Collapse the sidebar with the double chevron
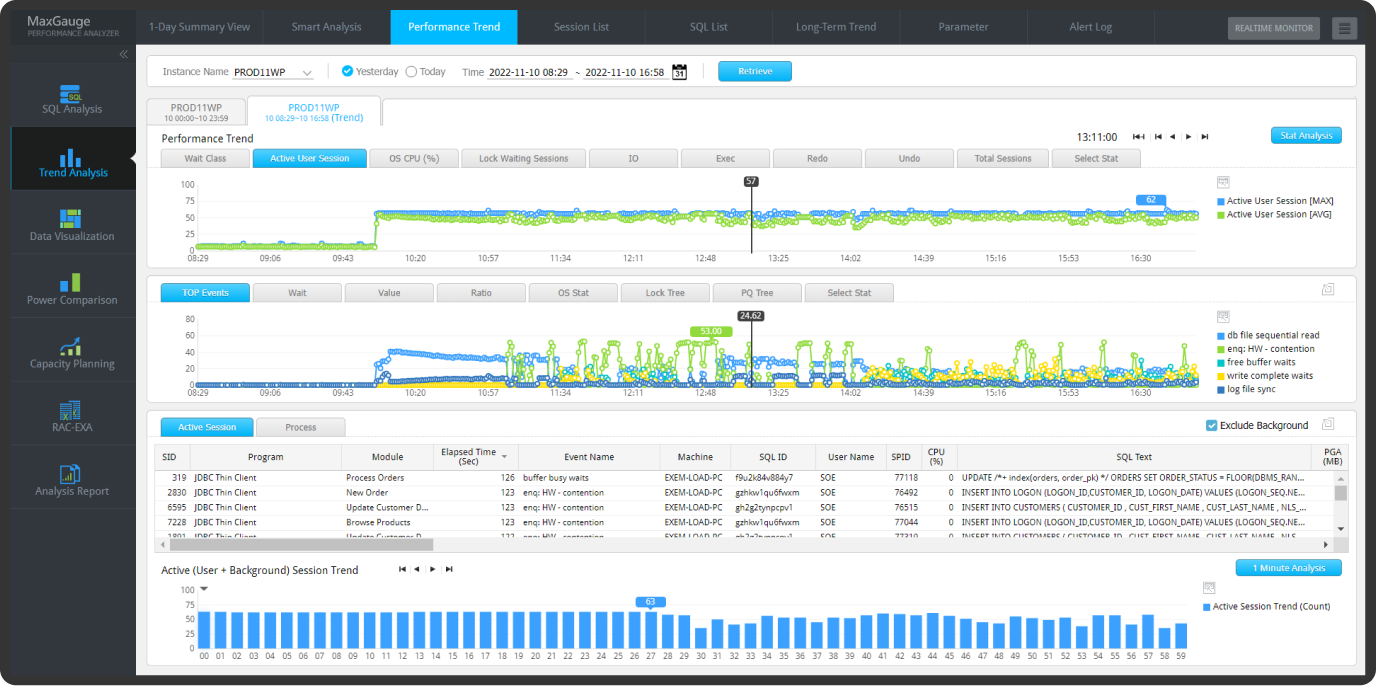1376x686 pixels. point(123,55)
